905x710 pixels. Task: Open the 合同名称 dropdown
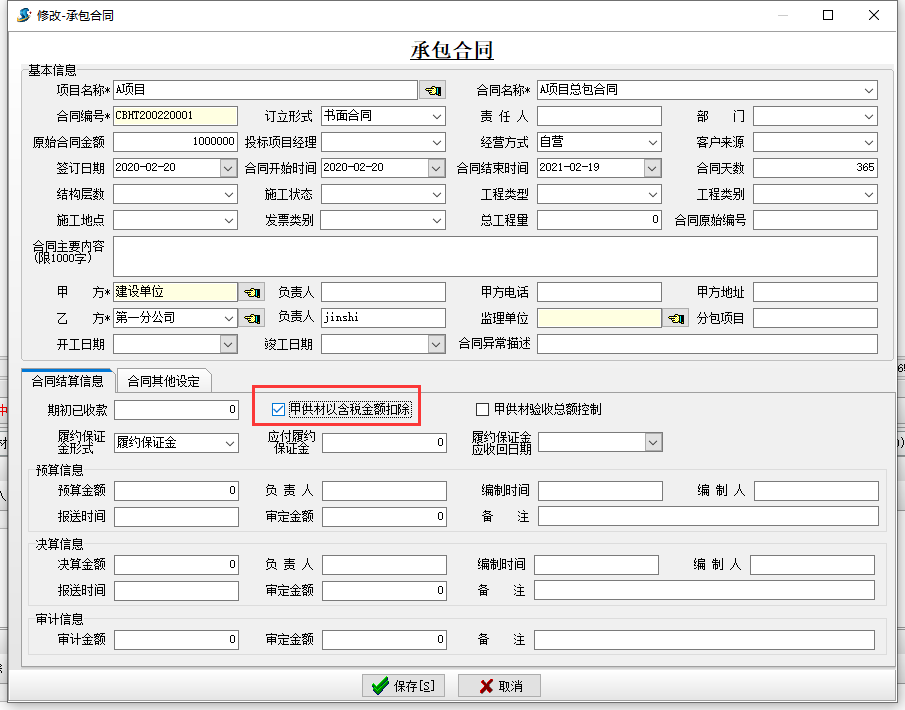pos(869,90)
